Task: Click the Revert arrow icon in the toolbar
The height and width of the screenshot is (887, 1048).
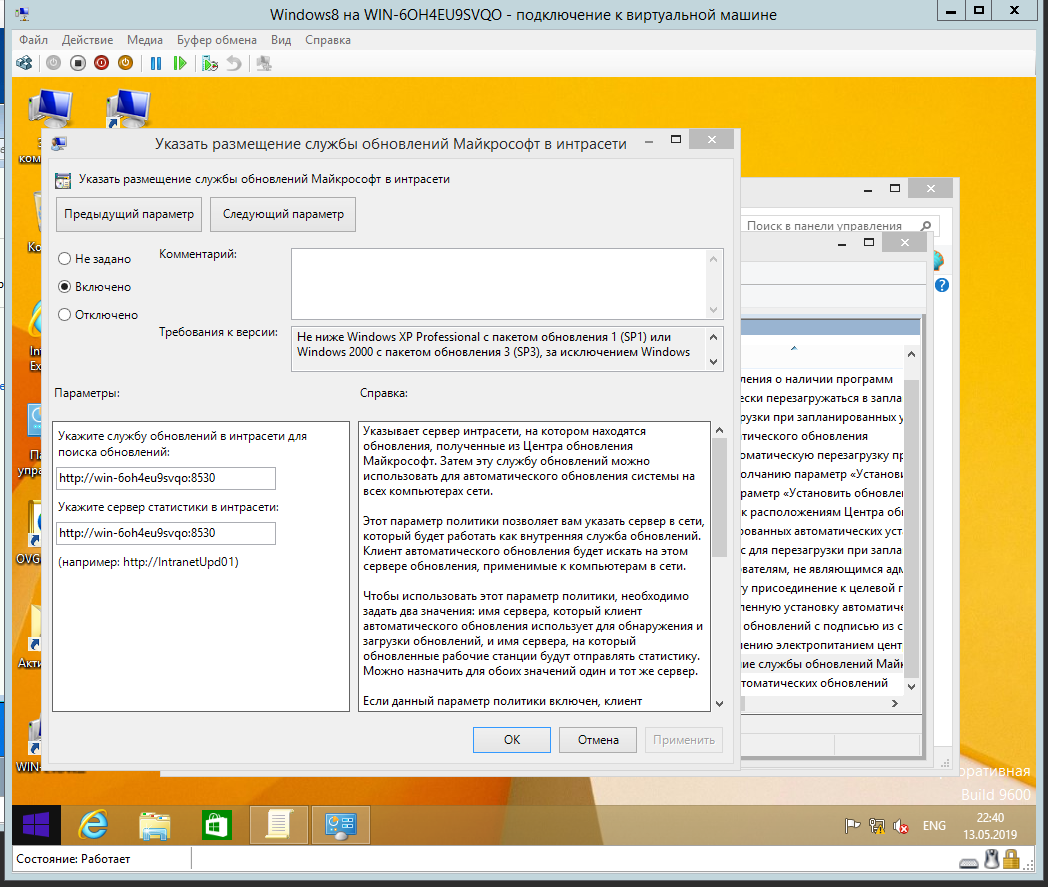Action: pos(234,64)
